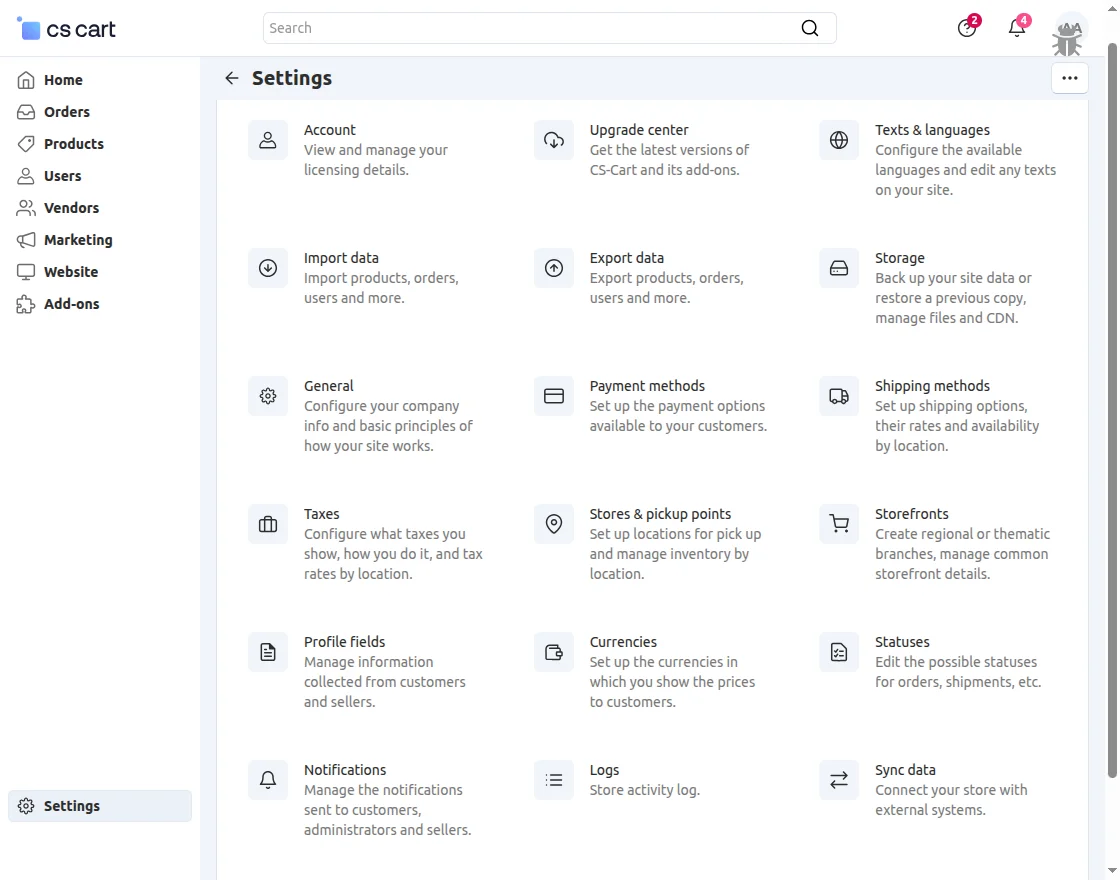
Task: Click the Texts & languages globe icon
Action: pyautogui.click(x=839, y=140)
